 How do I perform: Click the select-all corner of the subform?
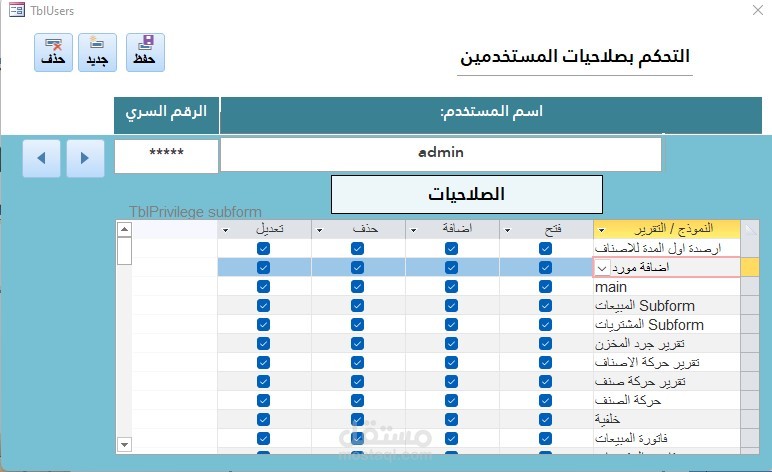749,229
